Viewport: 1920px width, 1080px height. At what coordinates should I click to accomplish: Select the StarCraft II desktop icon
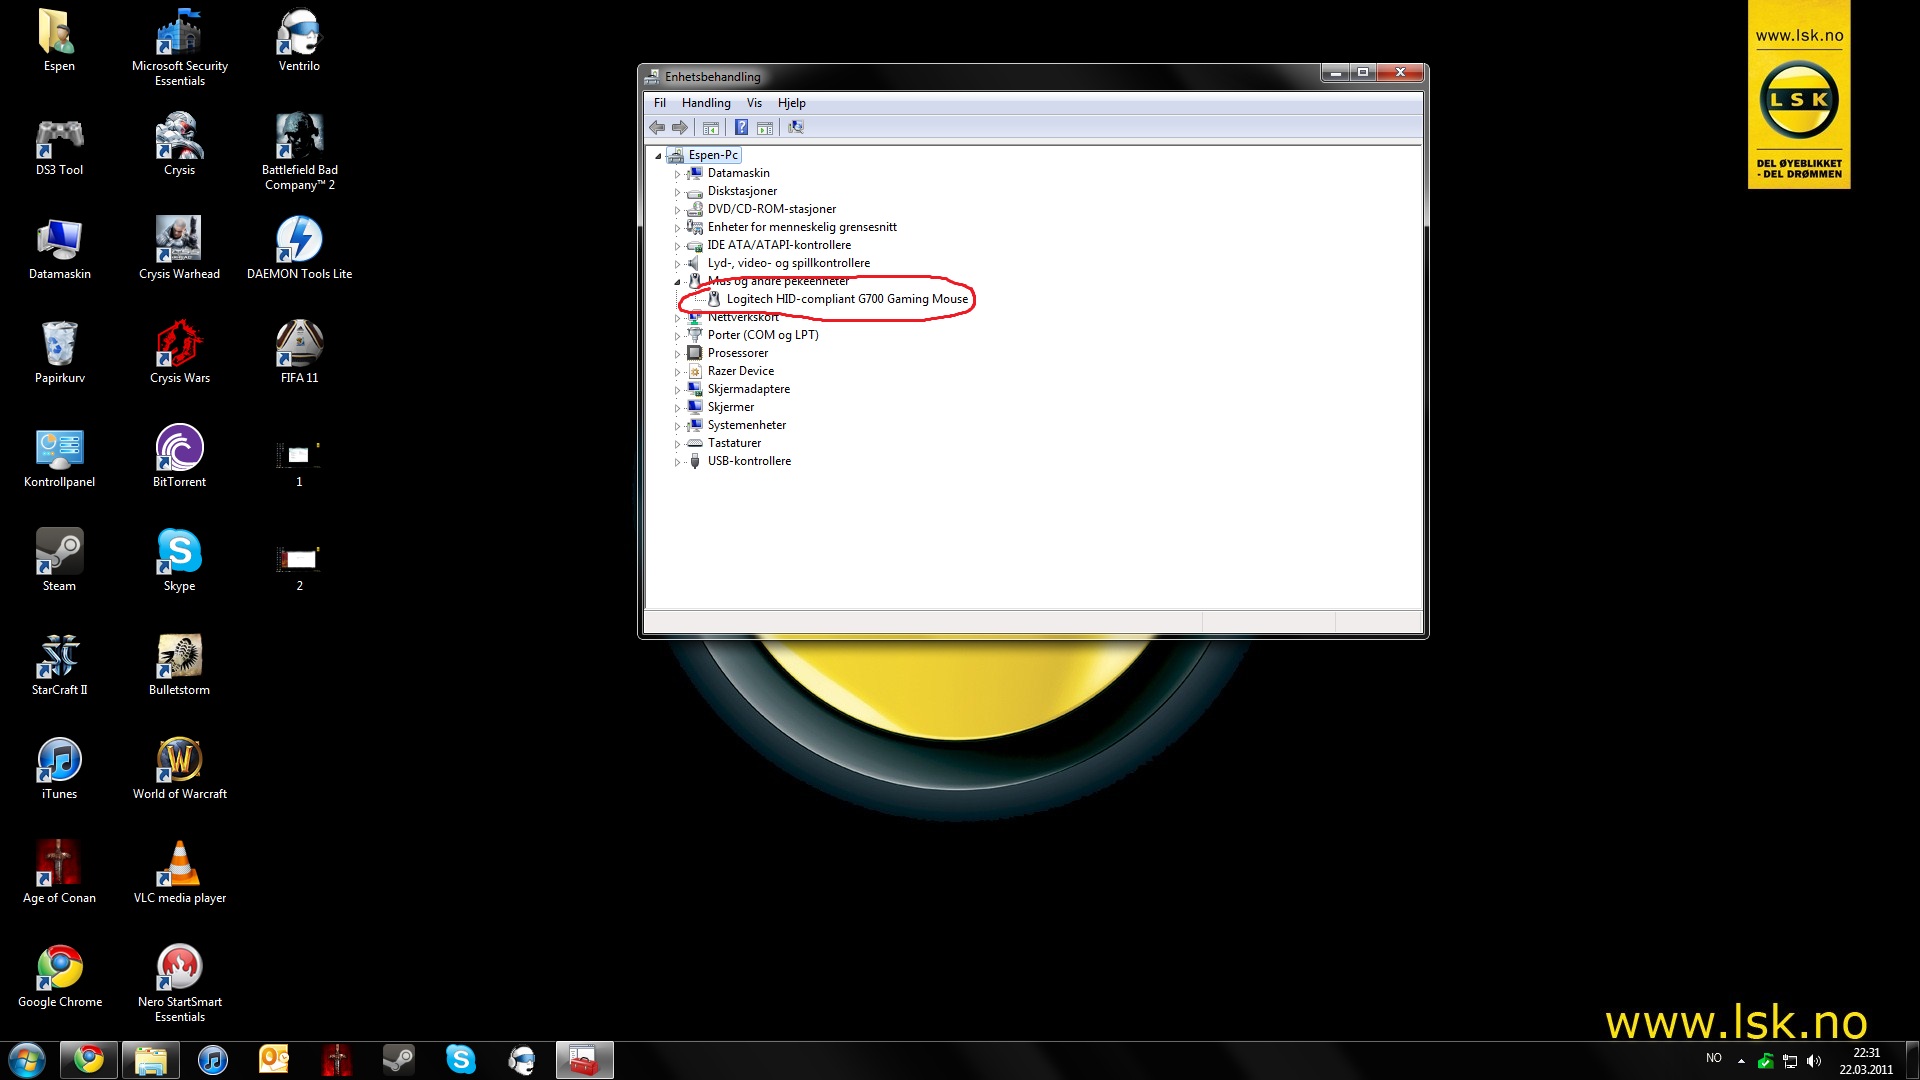59,664
